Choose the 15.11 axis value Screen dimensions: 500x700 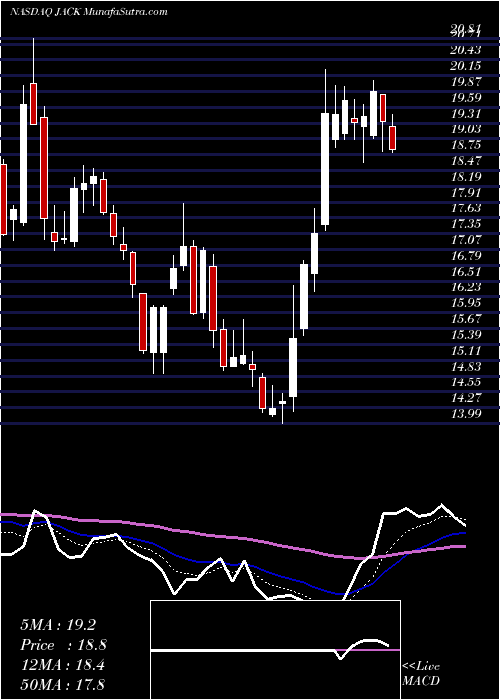465,351
